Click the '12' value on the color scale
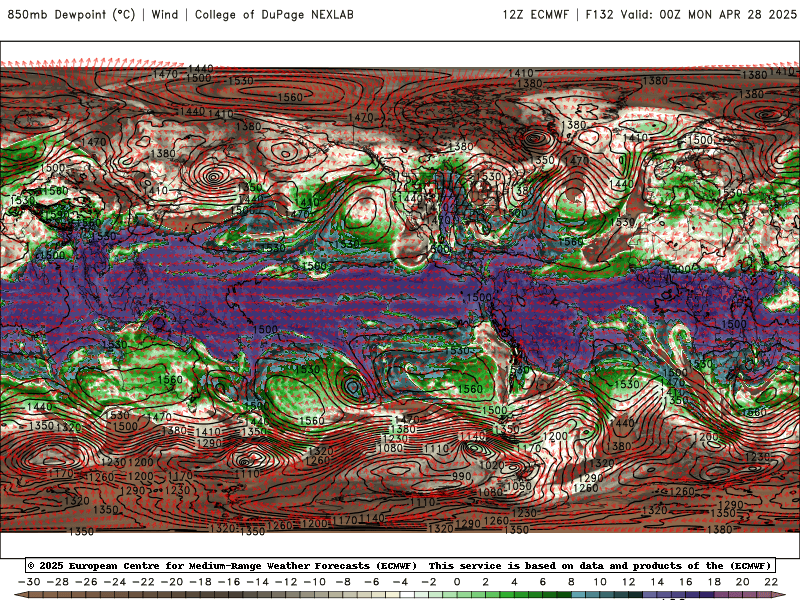The width and height of the screenshot is (800, 600). pyautogui.click(x=629, y=582)
